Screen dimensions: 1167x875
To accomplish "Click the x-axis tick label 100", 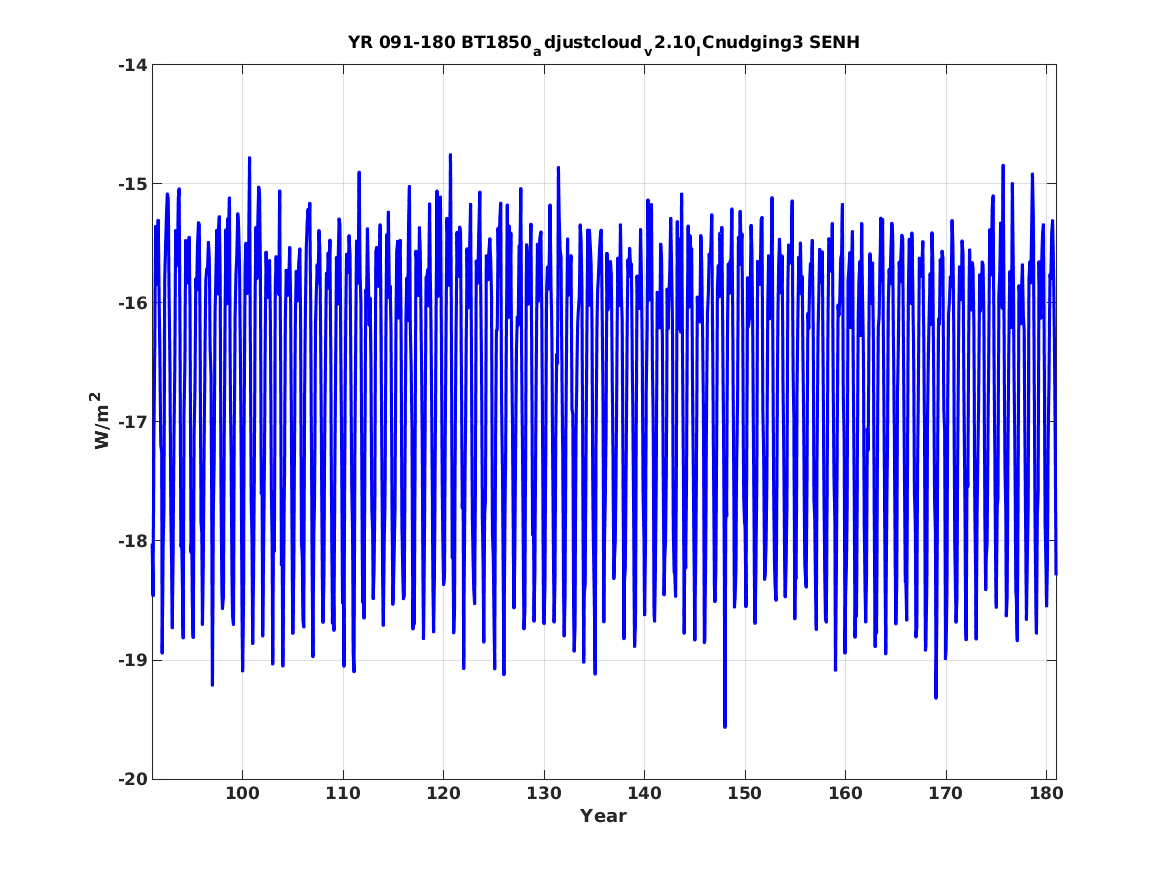I will click(x=243, y=793).
